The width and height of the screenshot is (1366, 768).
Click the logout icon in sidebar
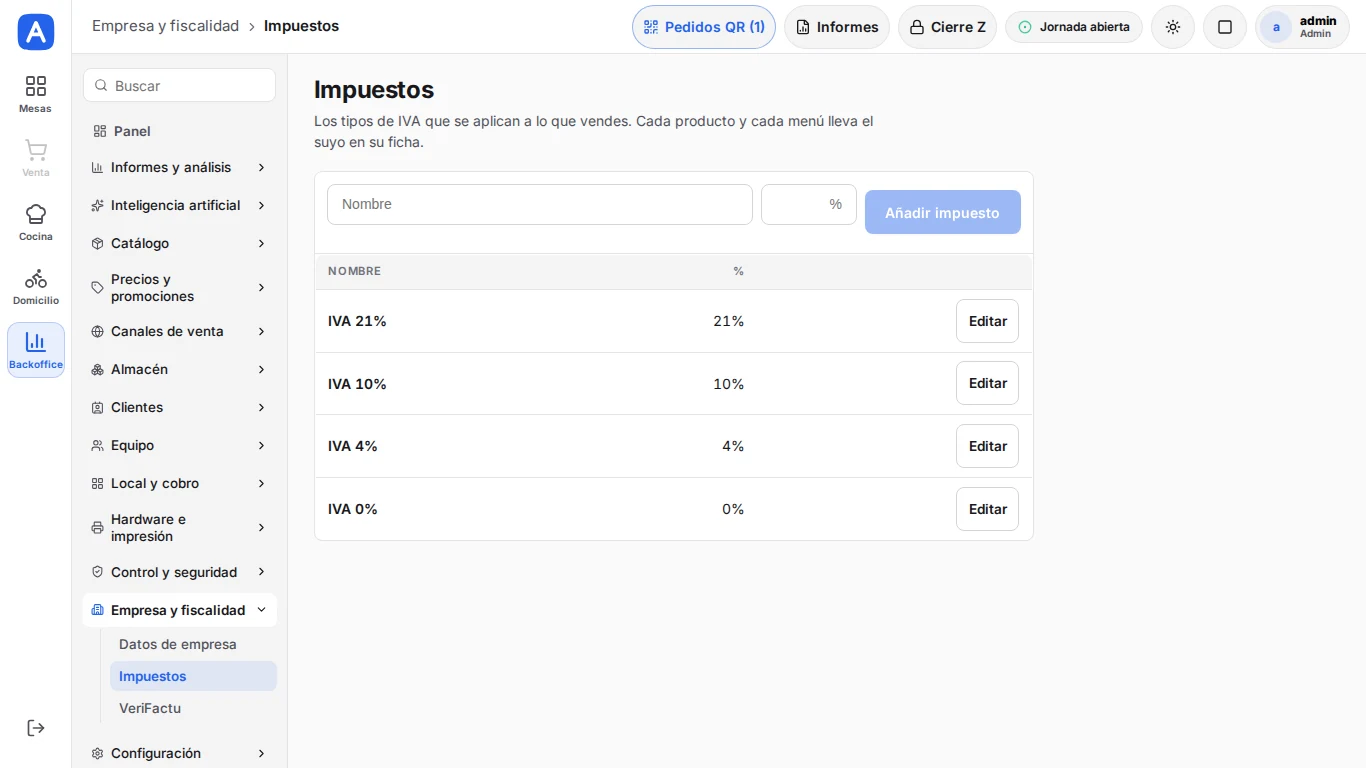coord(36,728)
